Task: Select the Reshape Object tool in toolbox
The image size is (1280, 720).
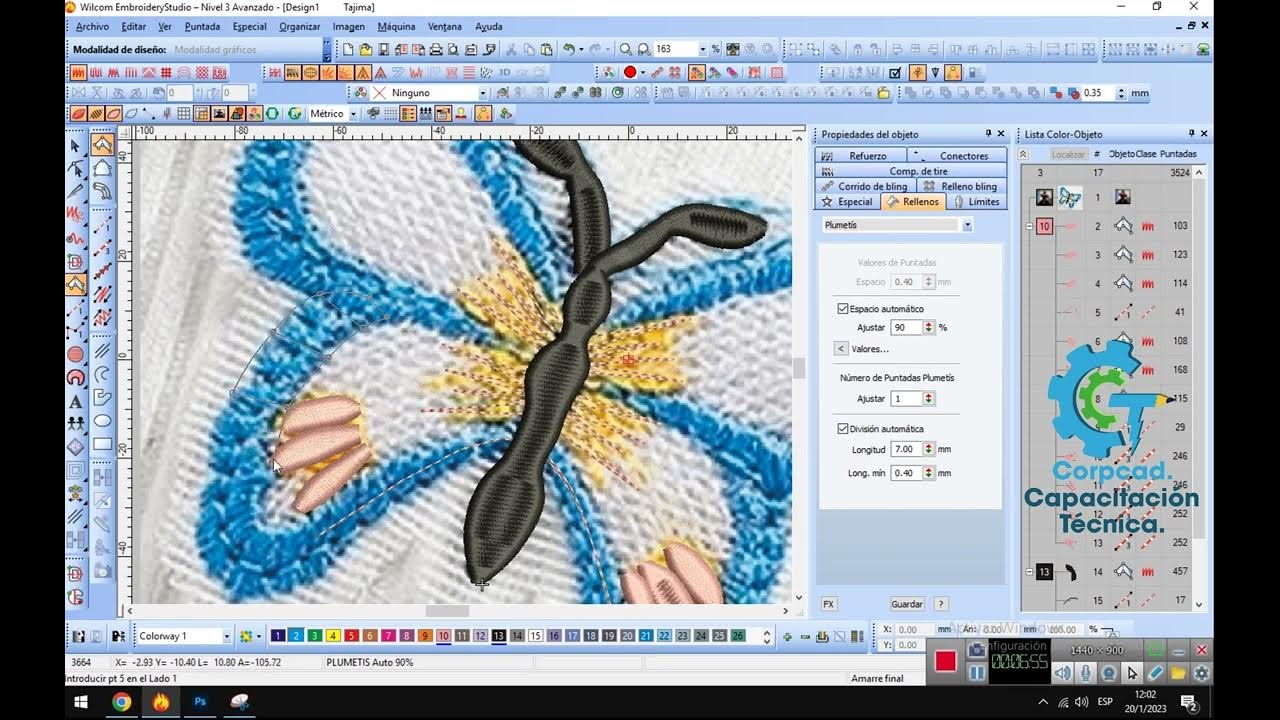Action: [x=76, y=167]
